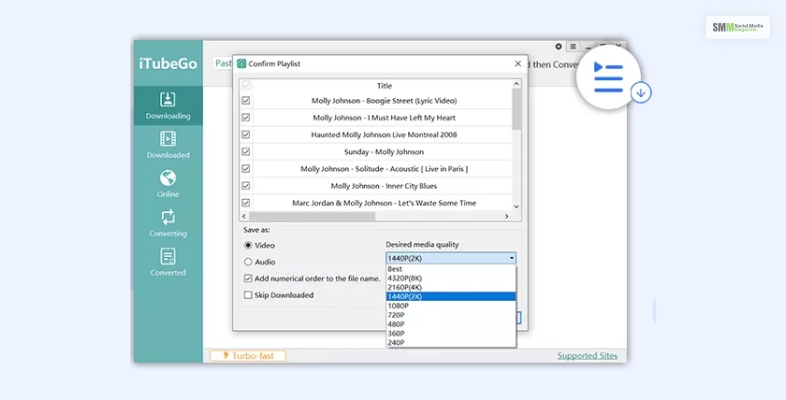Uncheck Molly Johnson - I Must Have Left My Heart
786x400 pixels.
click(x=246, y=118)
